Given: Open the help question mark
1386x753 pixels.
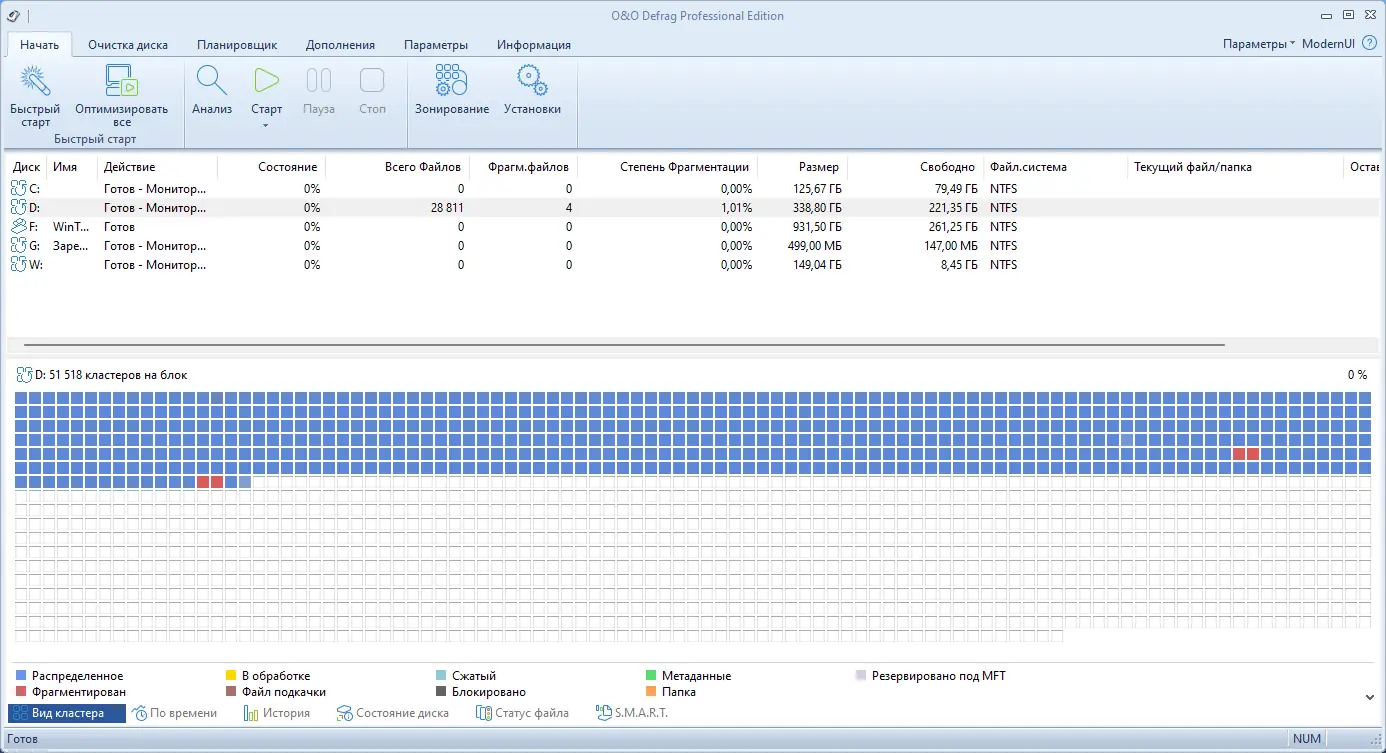Looking at the screenshot, I should 1369,44.
